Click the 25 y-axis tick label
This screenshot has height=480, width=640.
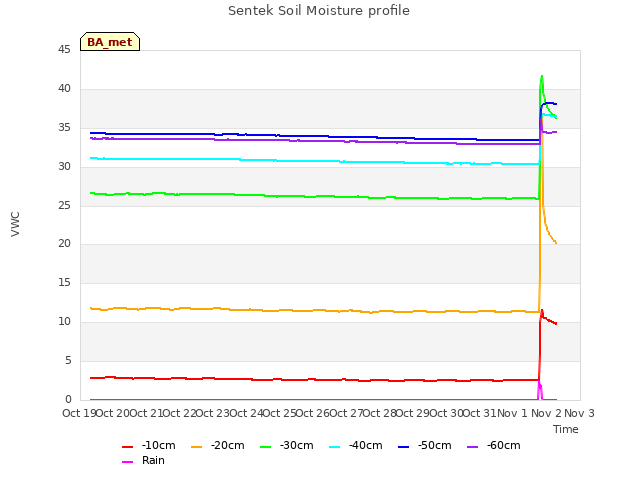[x=64, y=205]
